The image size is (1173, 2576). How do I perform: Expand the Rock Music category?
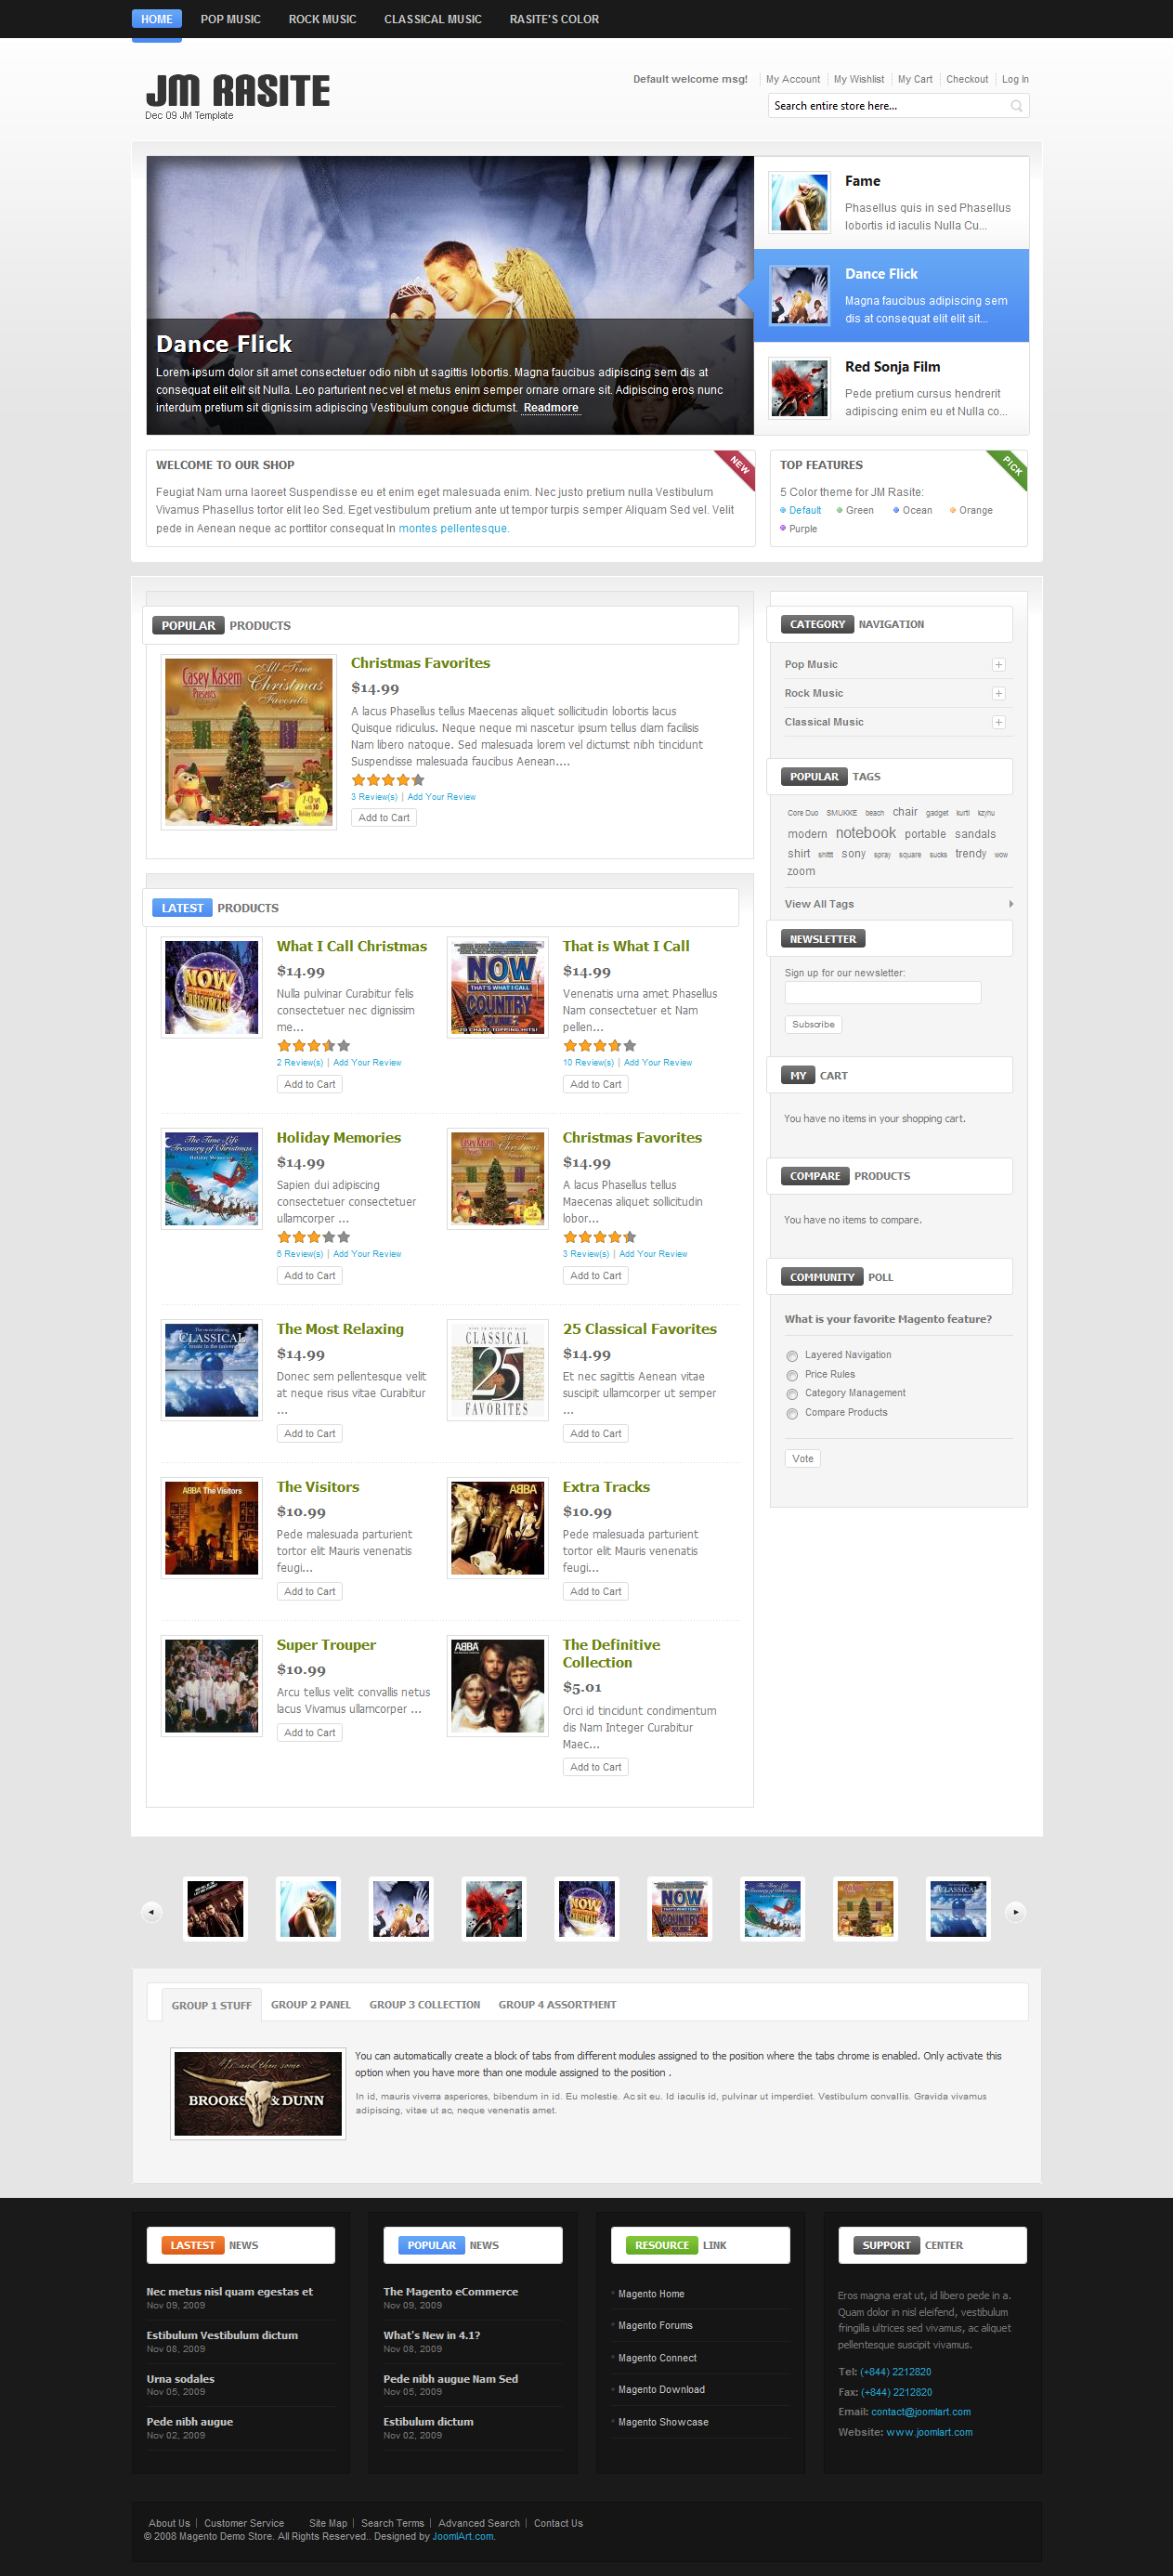coord(998,694)
